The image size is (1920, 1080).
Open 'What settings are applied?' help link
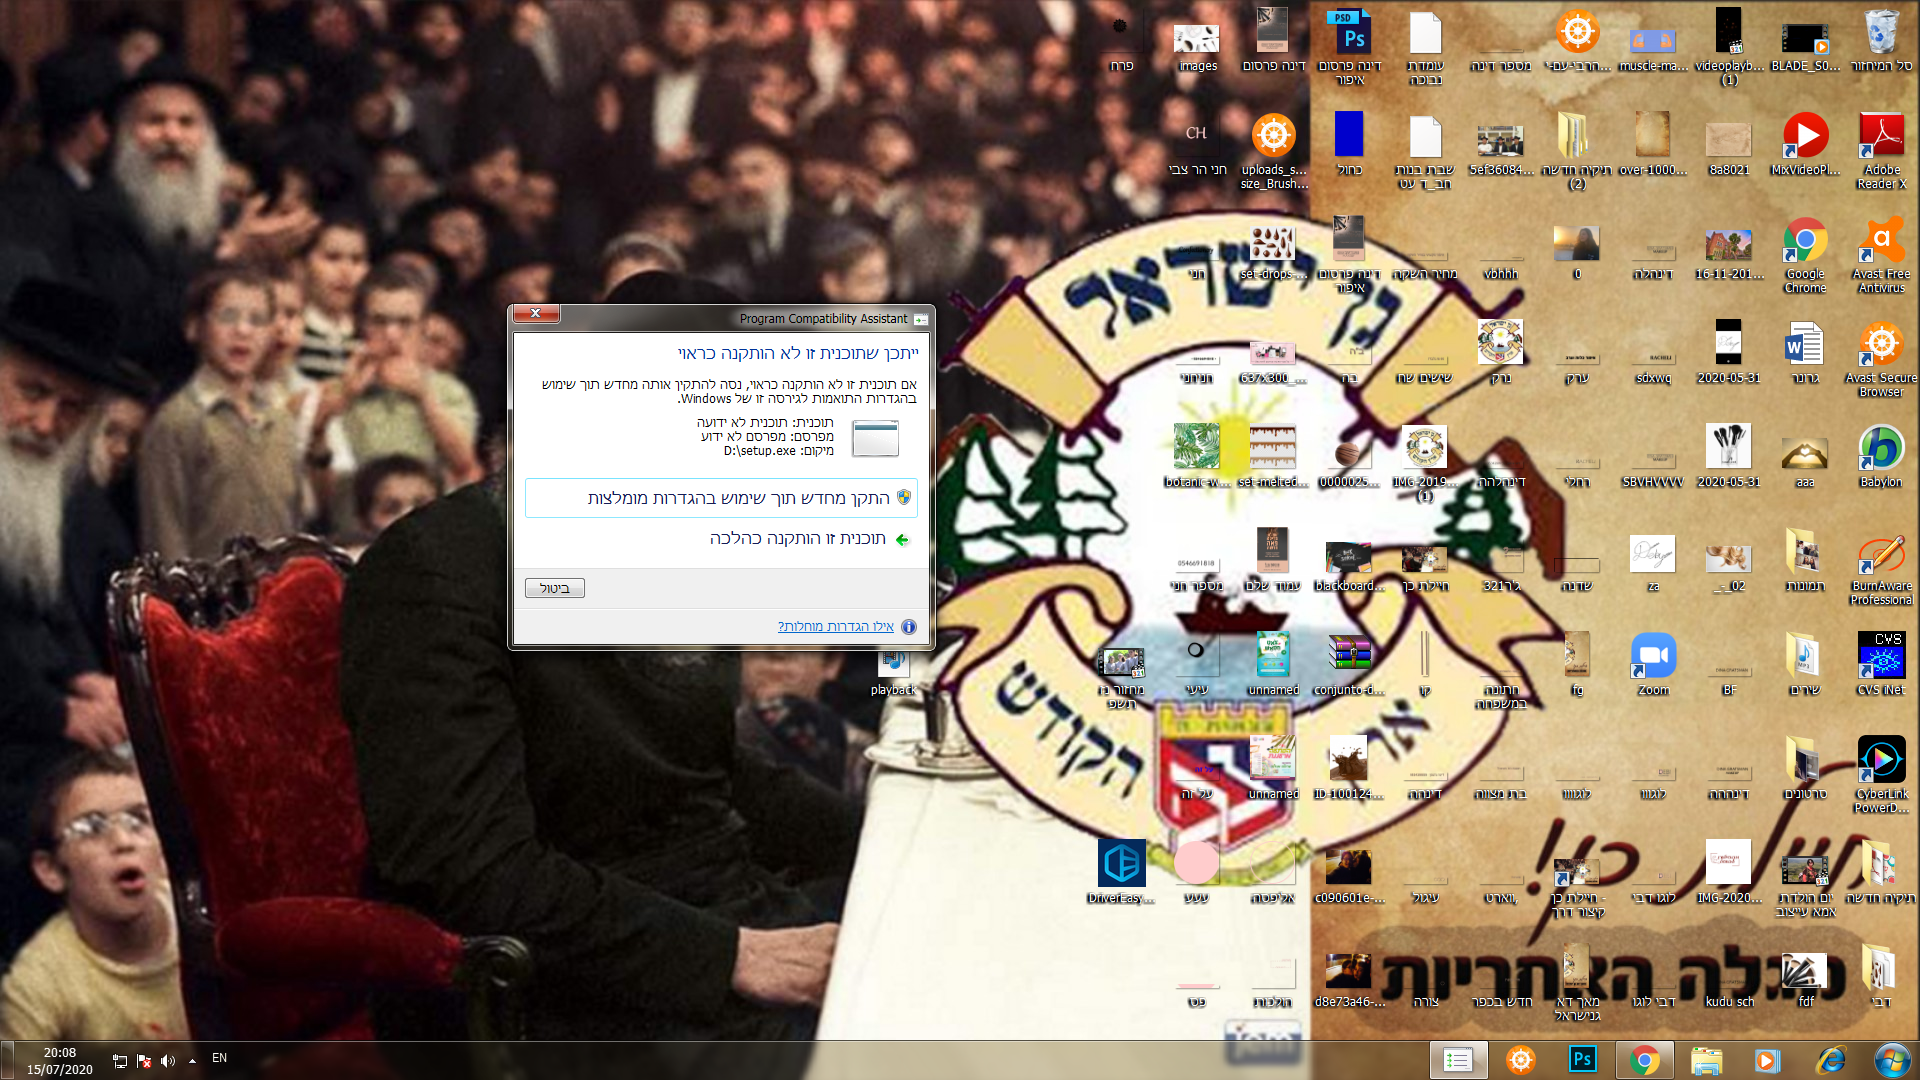coord(836,627)
